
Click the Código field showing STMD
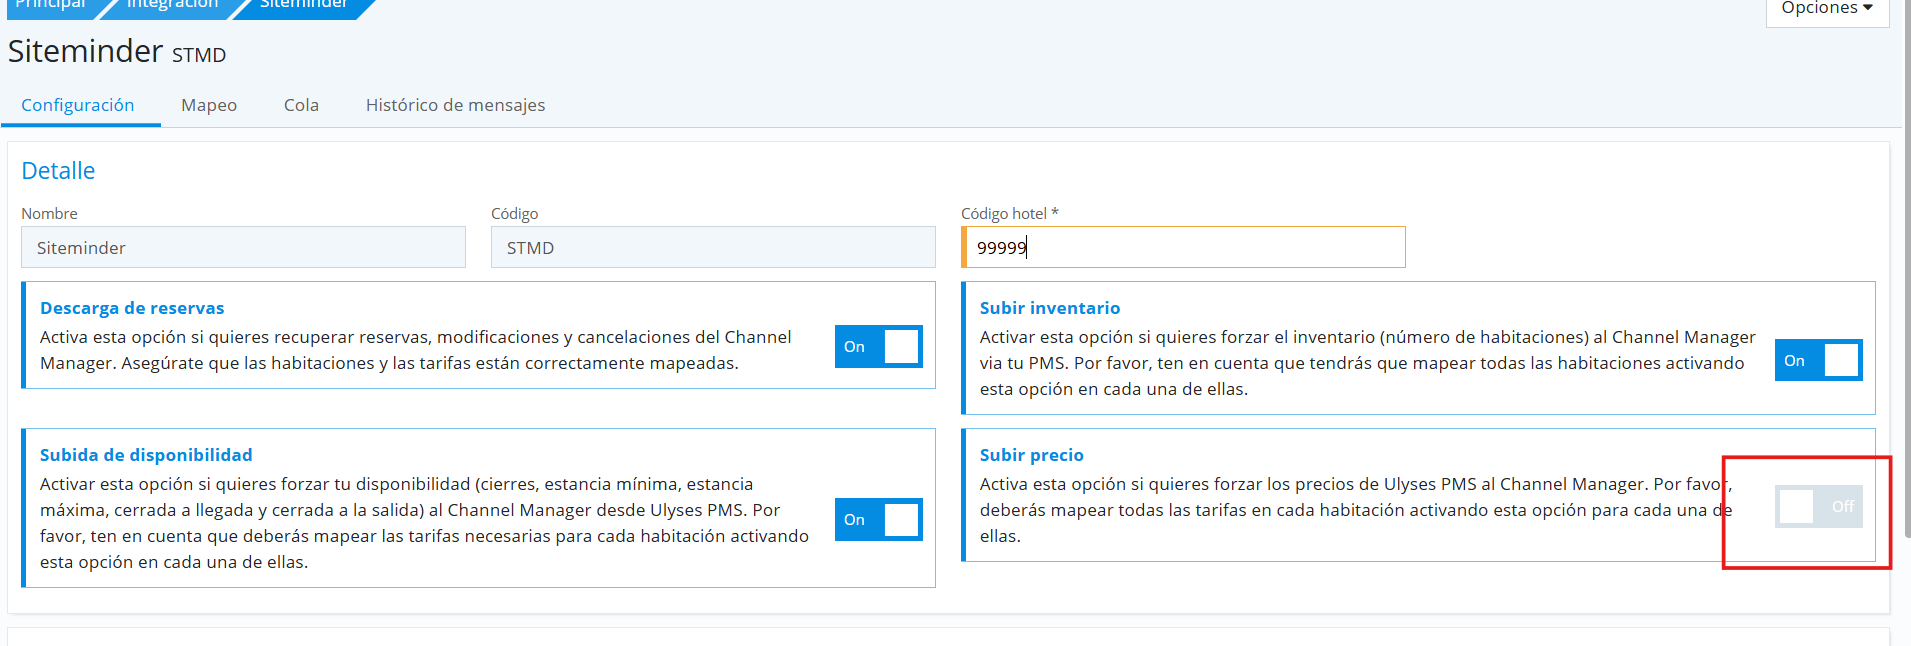coord(713,248)
